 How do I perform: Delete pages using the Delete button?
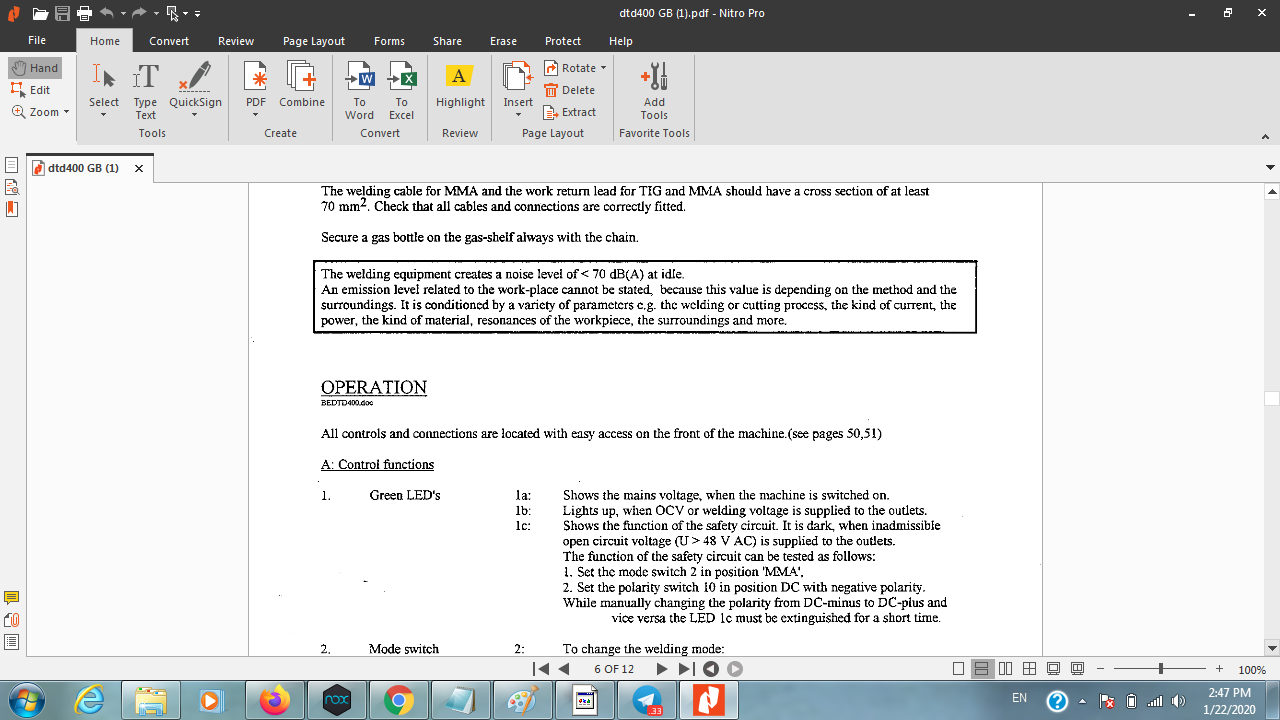(x=570, y=90)
